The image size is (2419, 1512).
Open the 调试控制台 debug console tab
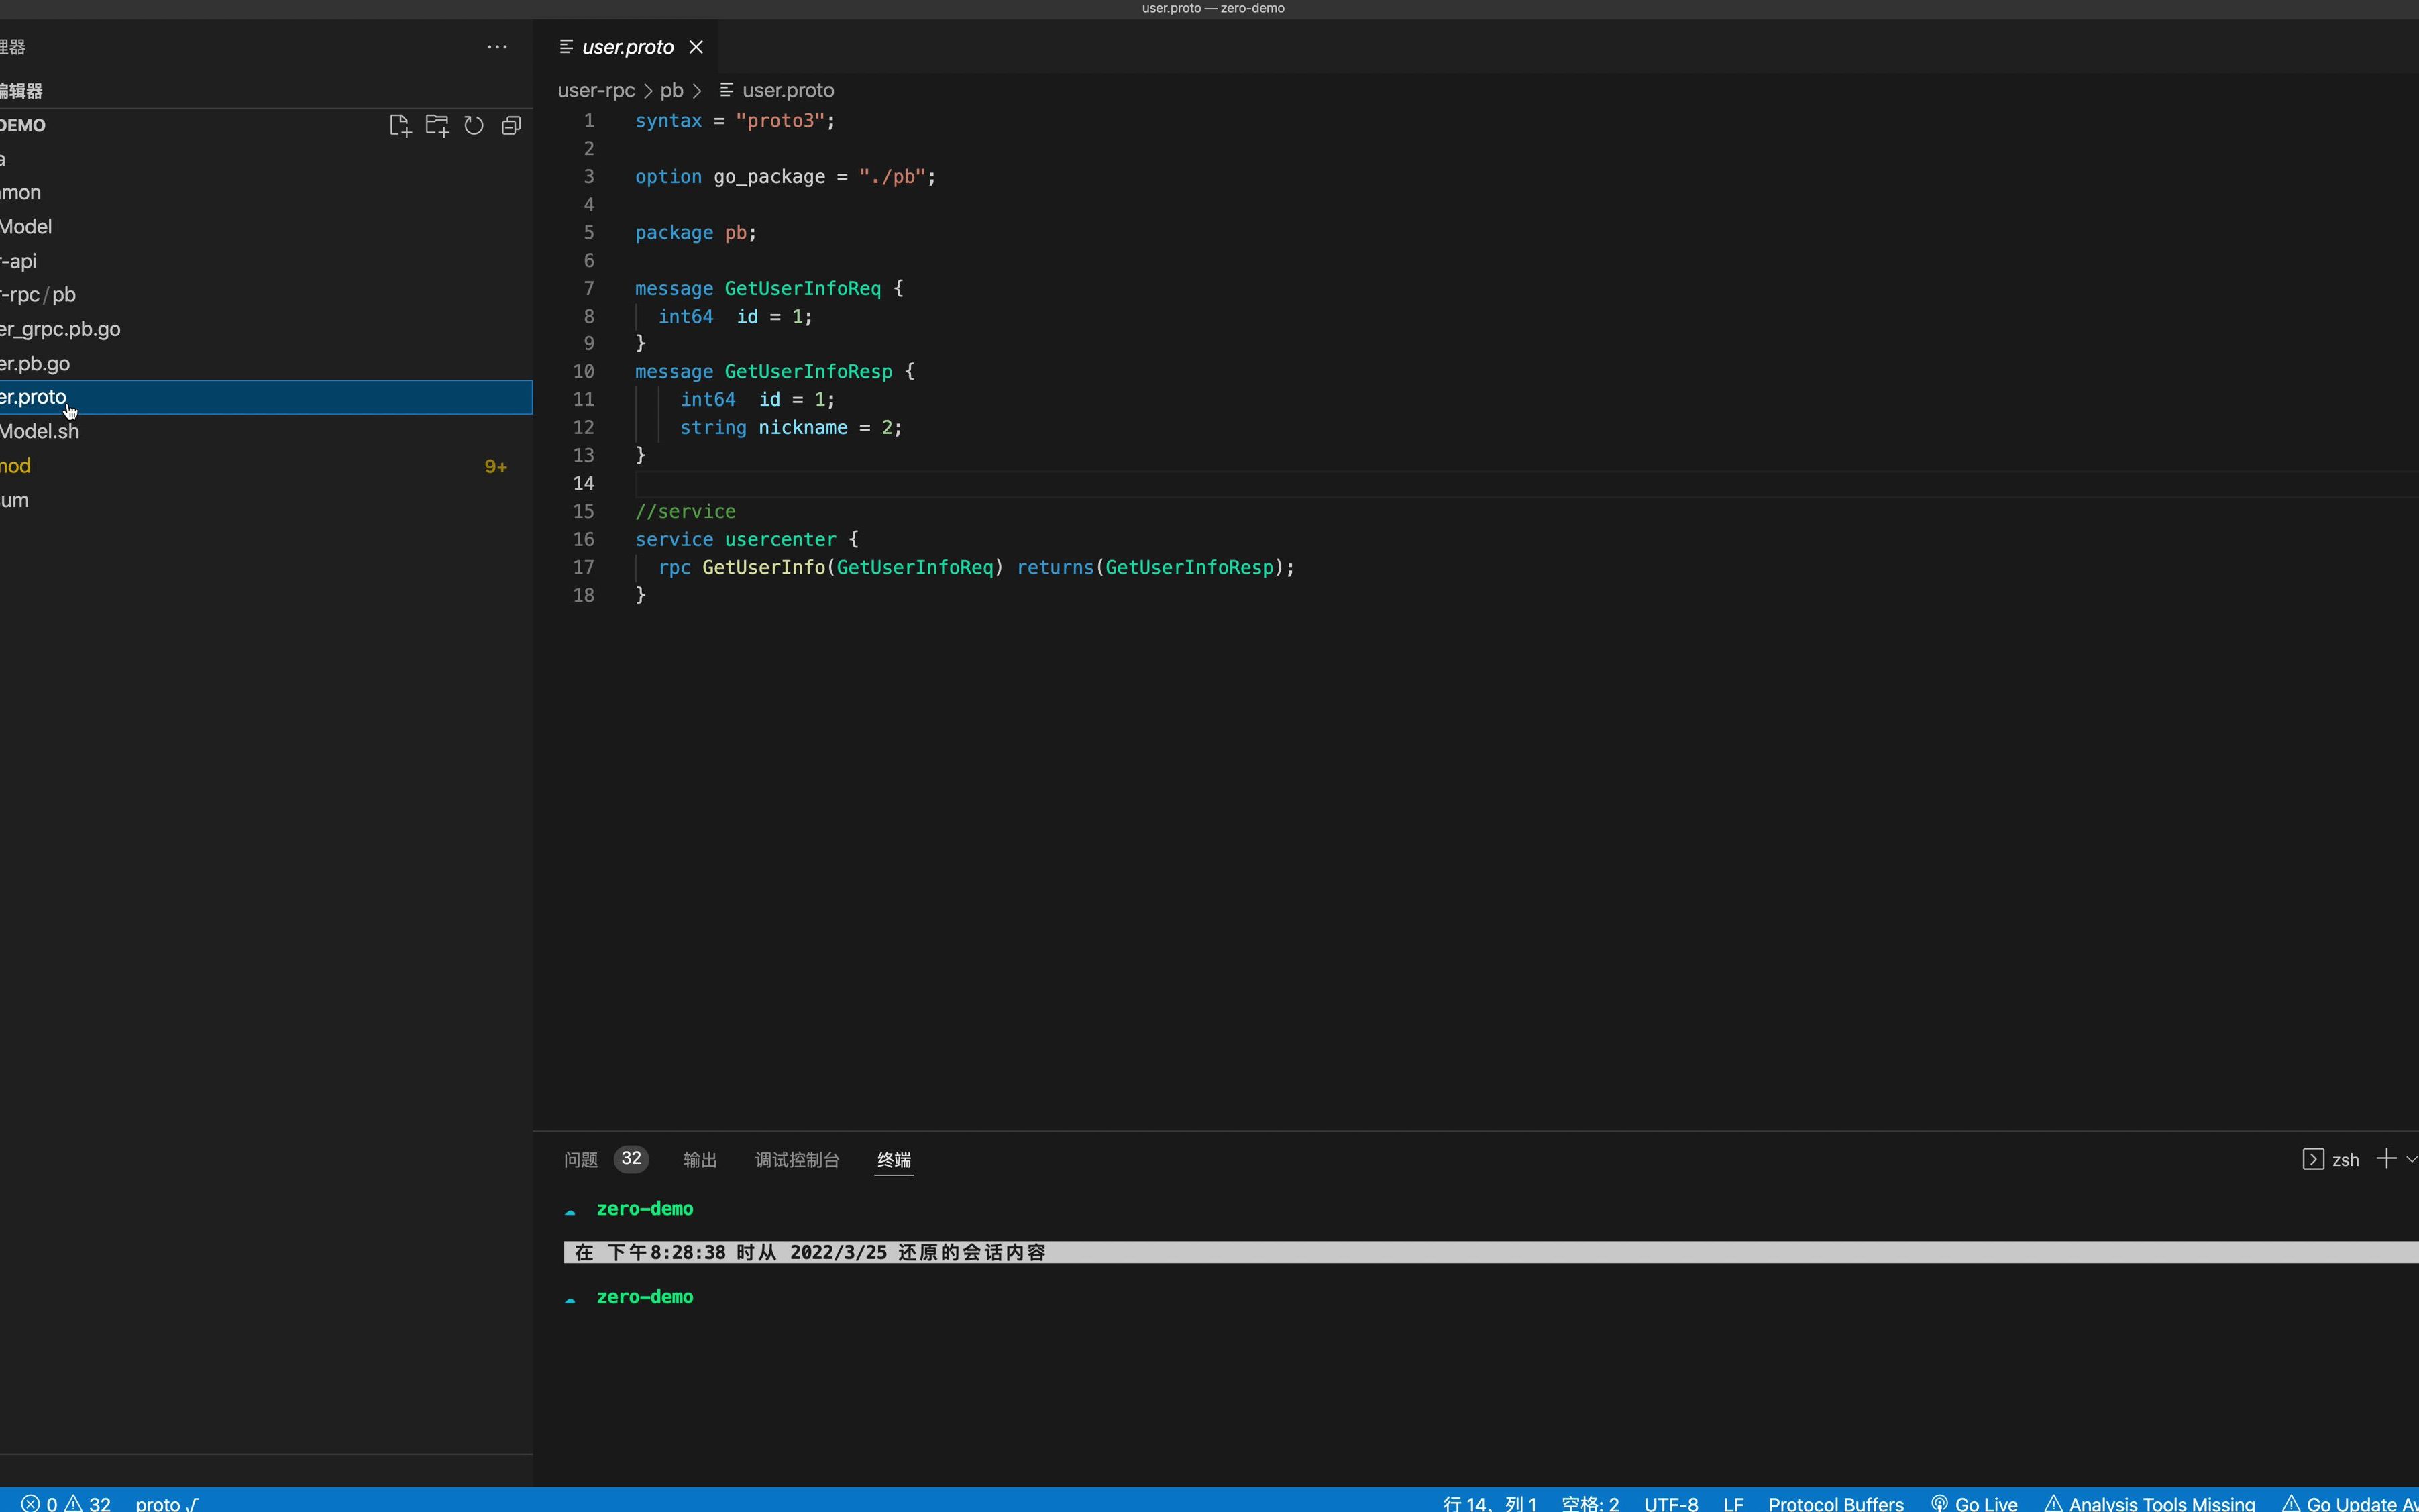click(x=797, y=1159)
